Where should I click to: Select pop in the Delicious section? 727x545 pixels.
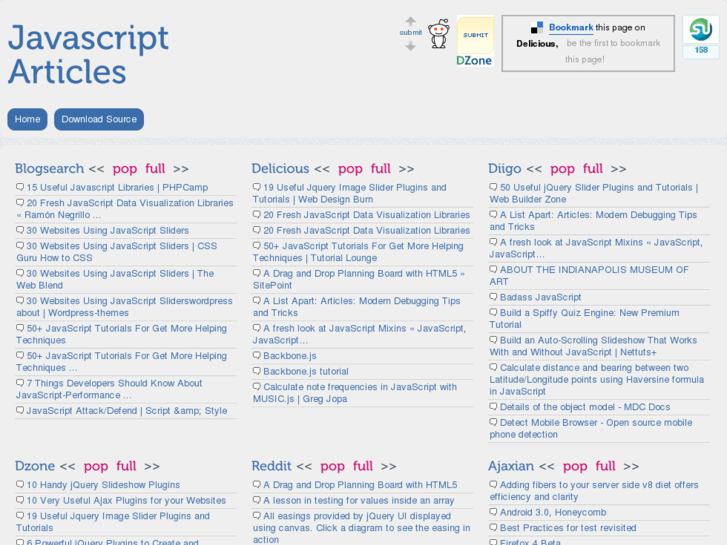350,169
